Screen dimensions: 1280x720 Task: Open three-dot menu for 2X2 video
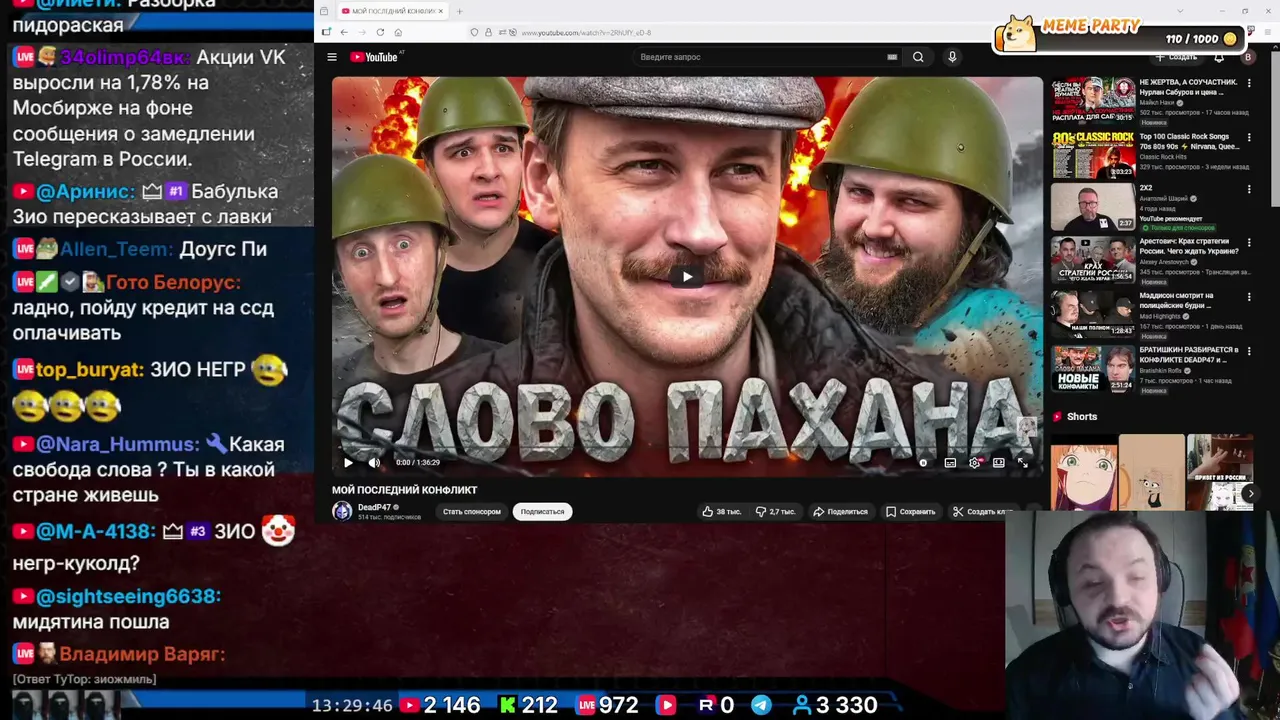[x=1249, y=189]
